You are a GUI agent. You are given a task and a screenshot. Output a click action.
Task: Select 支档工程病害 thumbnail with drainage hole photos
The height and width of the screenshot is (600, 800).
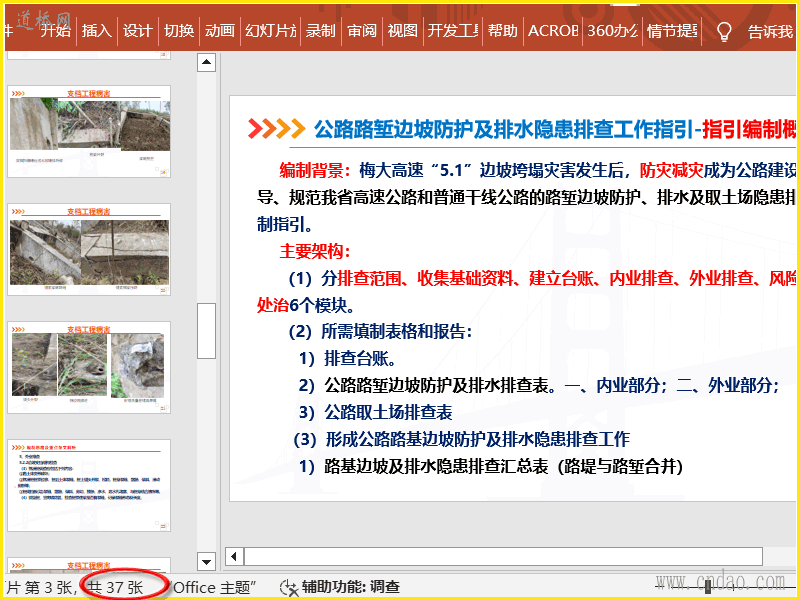(x=89, y=367)
